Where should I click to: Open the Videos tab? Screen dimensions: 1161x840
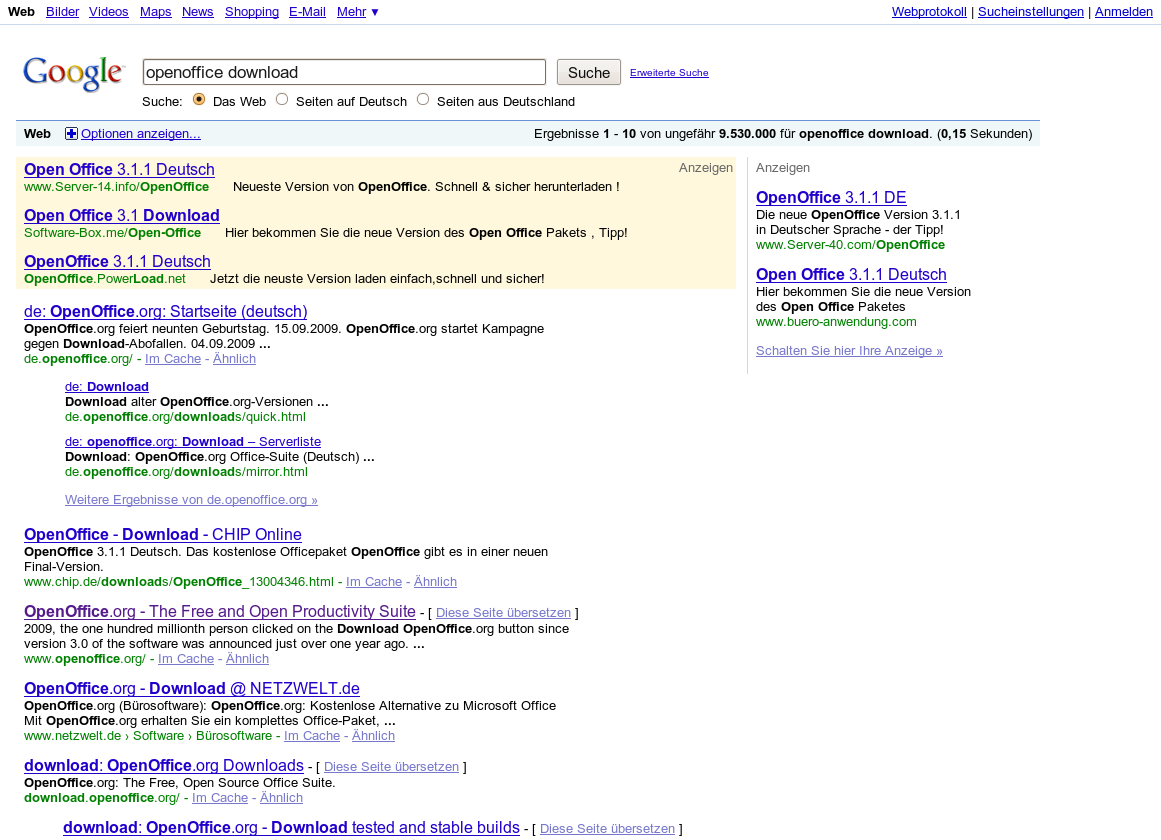(109, 12)
